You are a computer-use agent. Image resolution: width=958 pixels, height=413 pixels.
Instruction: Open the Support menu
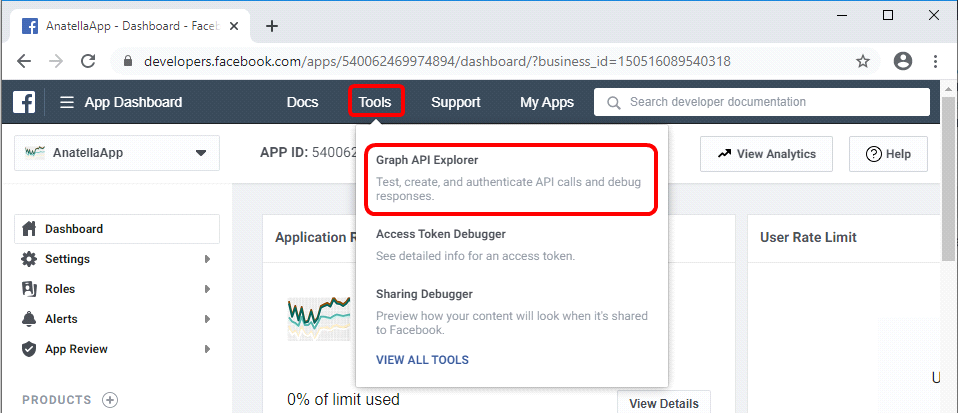click(456, 102)
